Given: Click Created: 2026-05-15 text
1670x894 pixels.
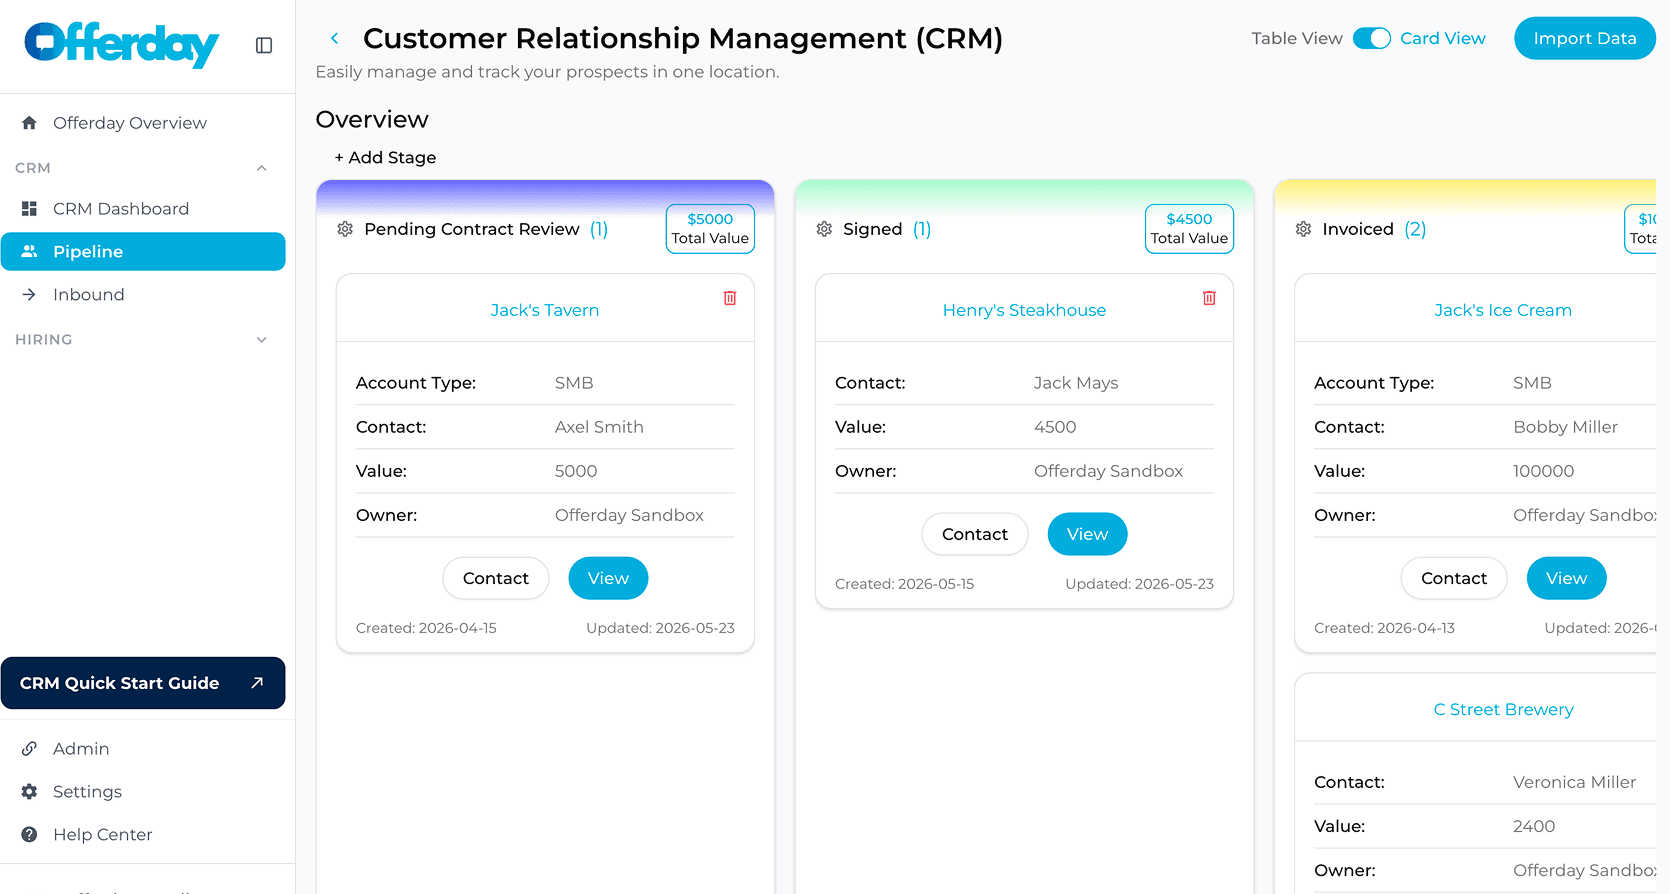Looking at the screenshot, I should click(904, 584).
